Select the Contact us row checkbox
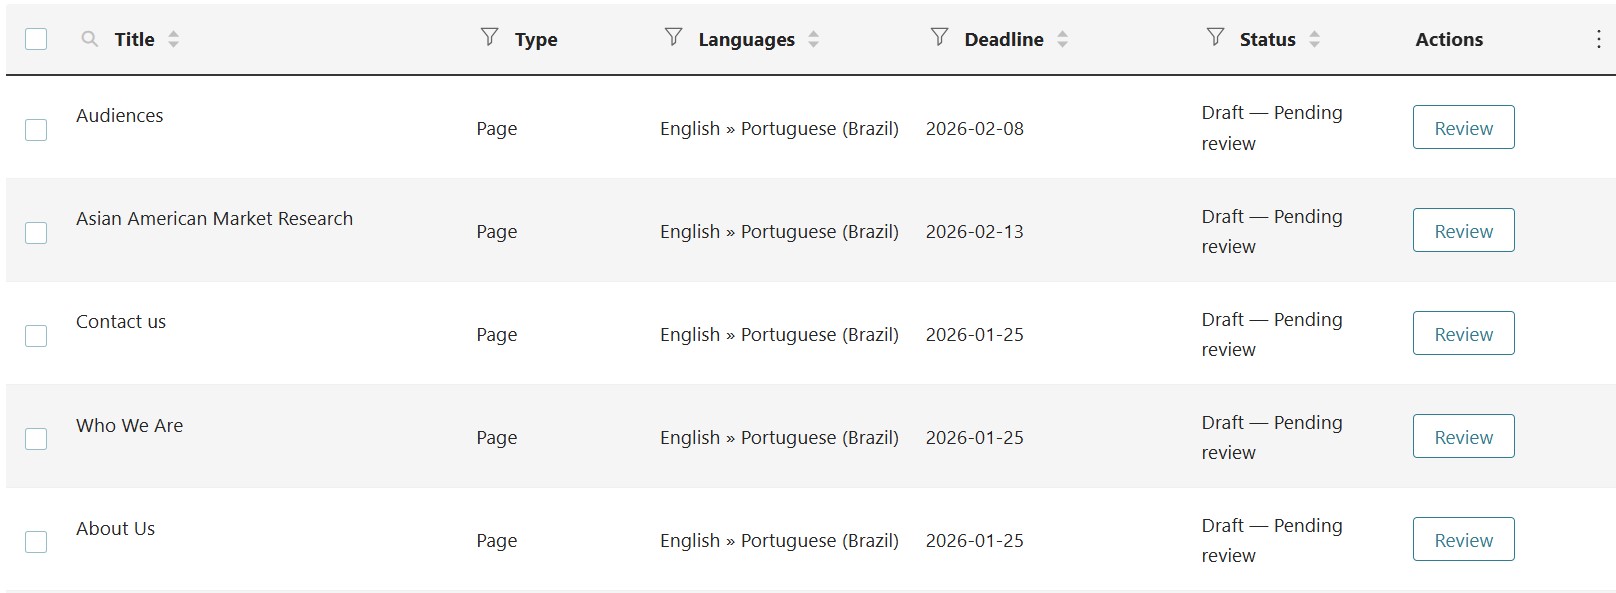The height and width of the screenshot is (593, 1616). click(x=36, y=336)
